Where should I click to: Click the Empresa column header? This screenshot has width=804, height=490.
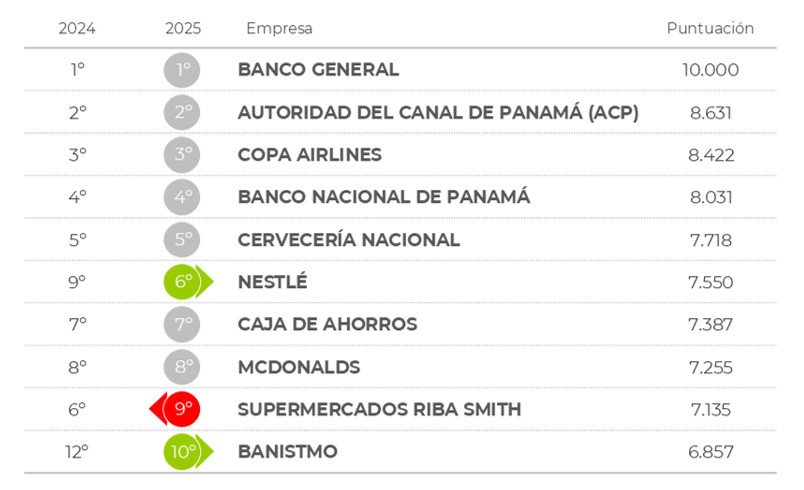(x=279, y=28)
